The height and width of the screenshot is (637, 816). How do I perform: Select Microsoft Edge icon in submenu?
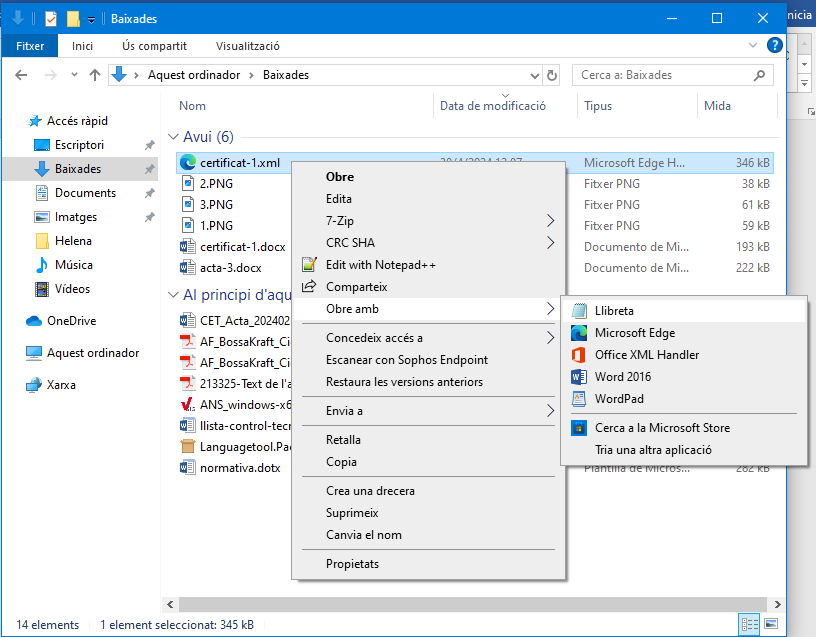point(579,333)
